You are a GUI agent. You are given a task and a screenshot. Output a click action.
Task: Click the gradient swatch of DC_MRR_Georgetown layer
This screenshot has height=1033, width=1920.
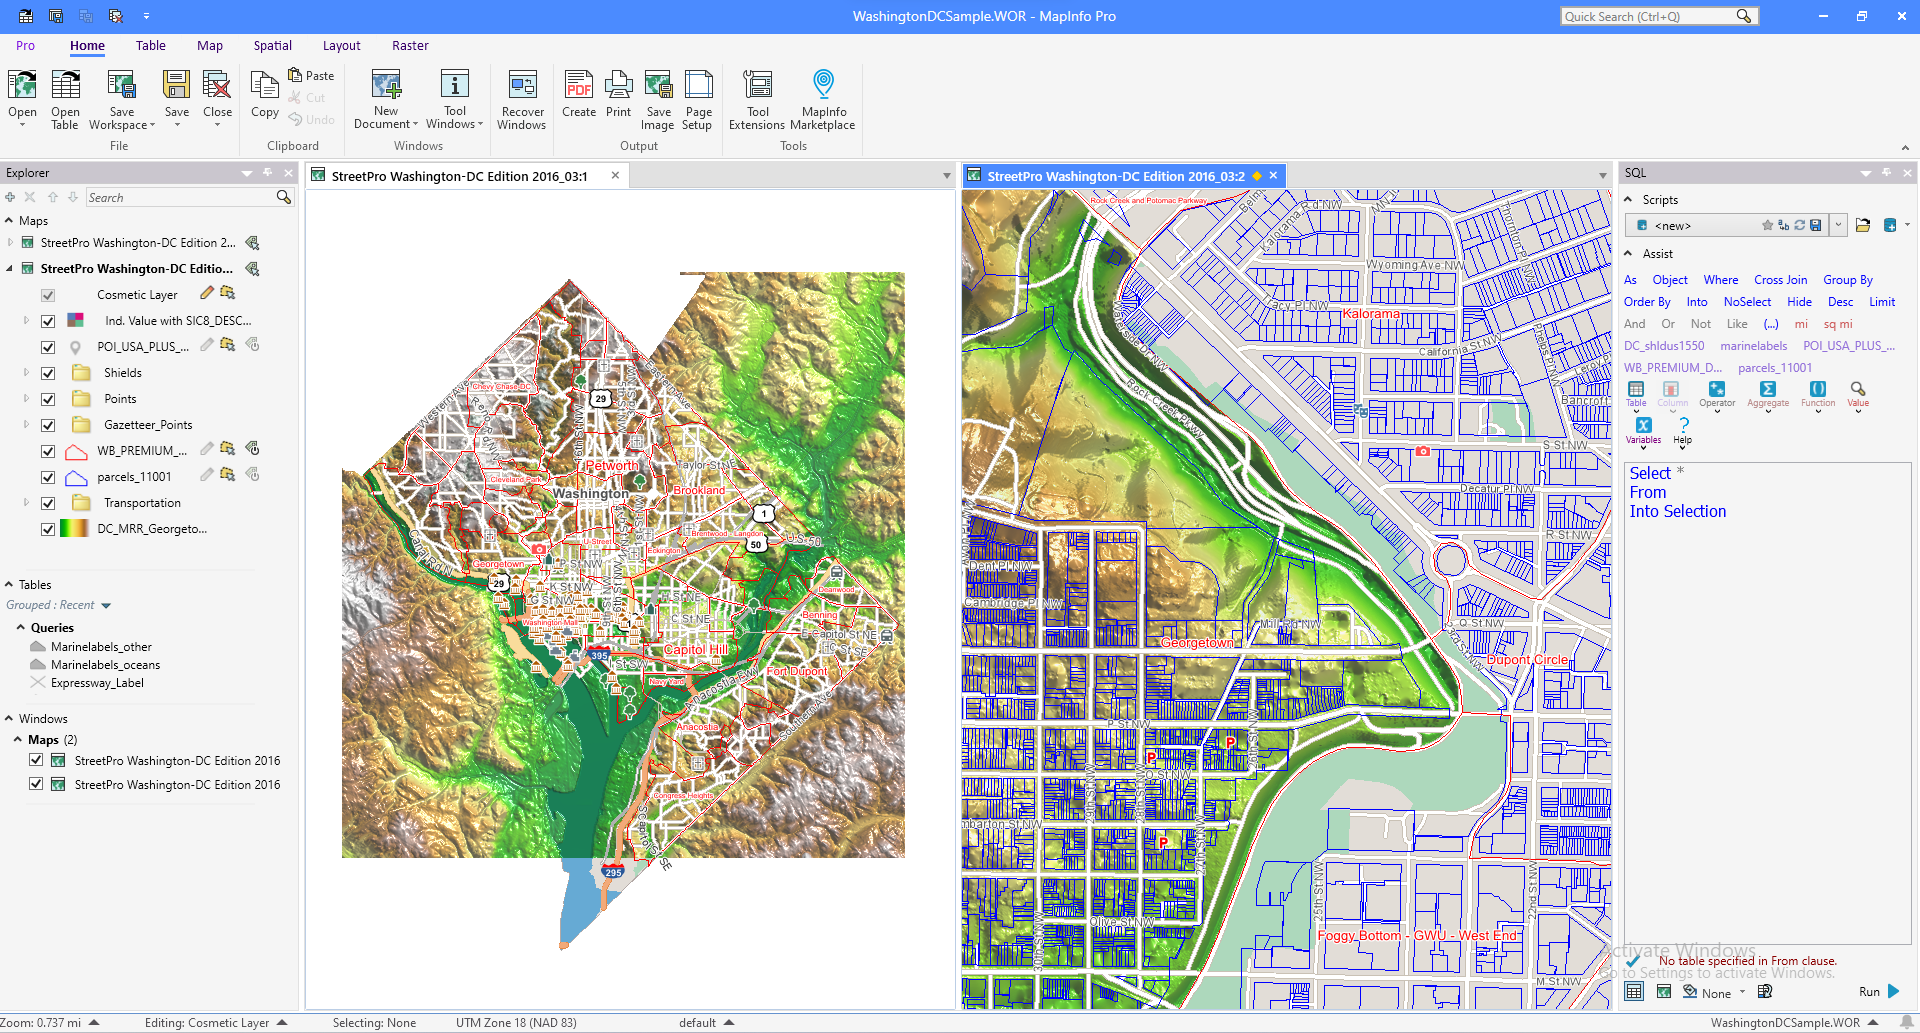(x=74, y=529)
